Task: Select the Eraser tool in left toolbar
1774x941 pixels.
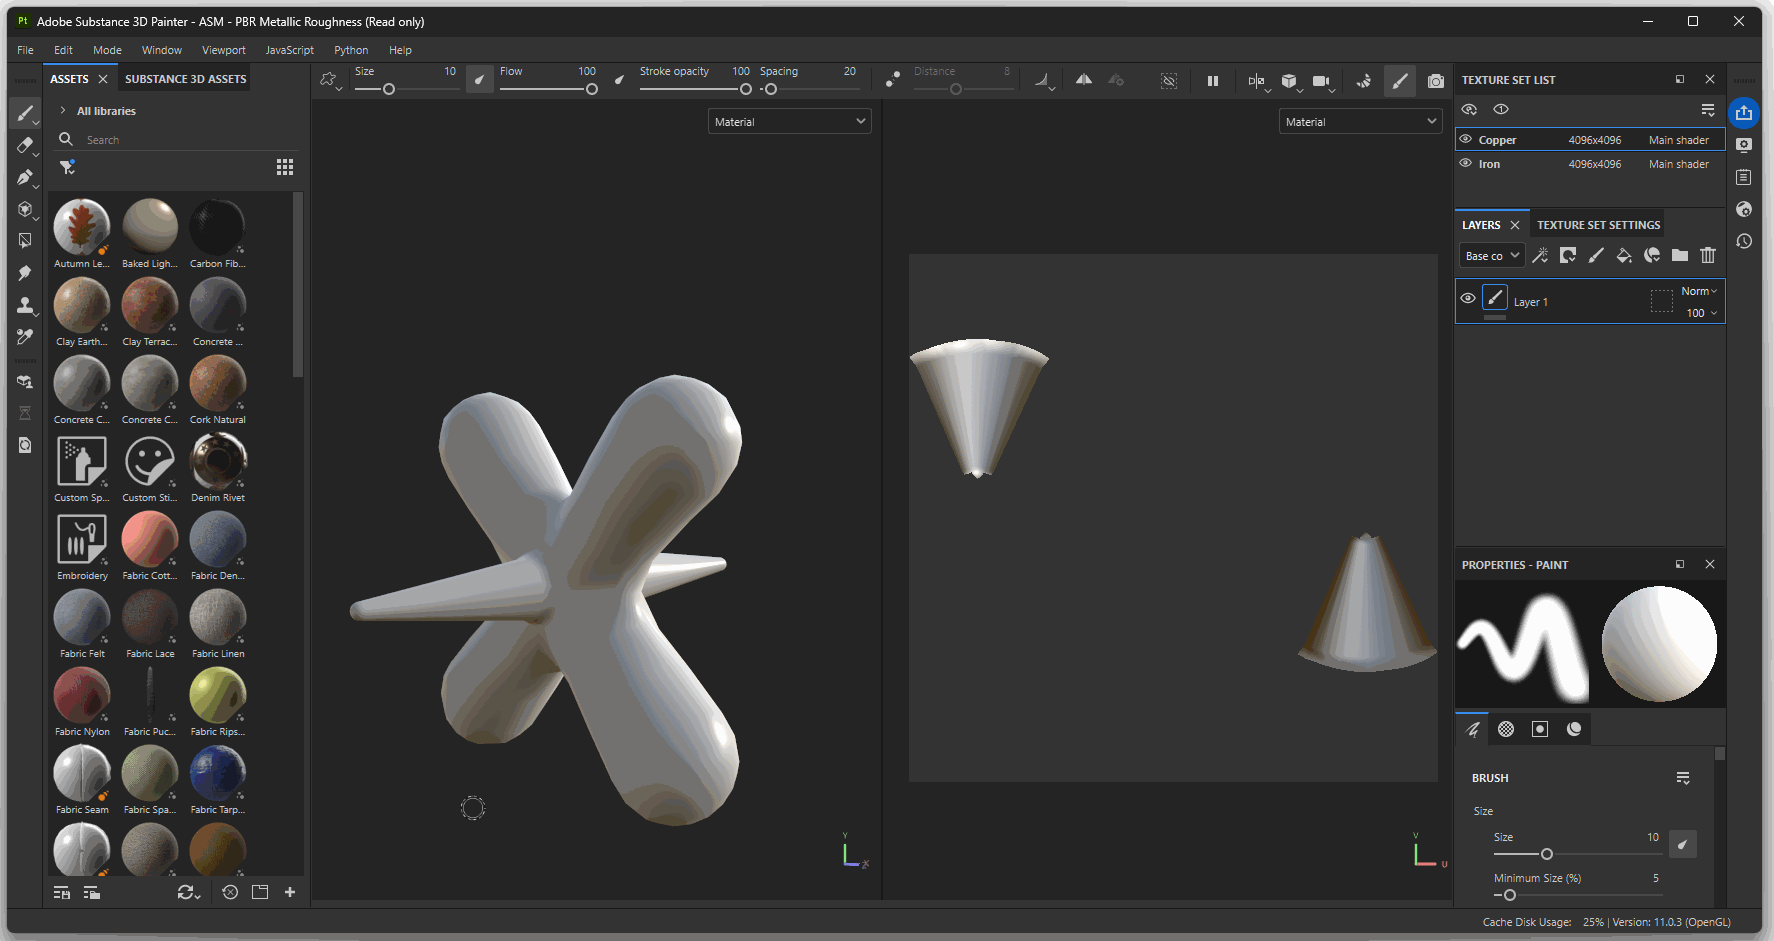Action: (x=25, y=146)
